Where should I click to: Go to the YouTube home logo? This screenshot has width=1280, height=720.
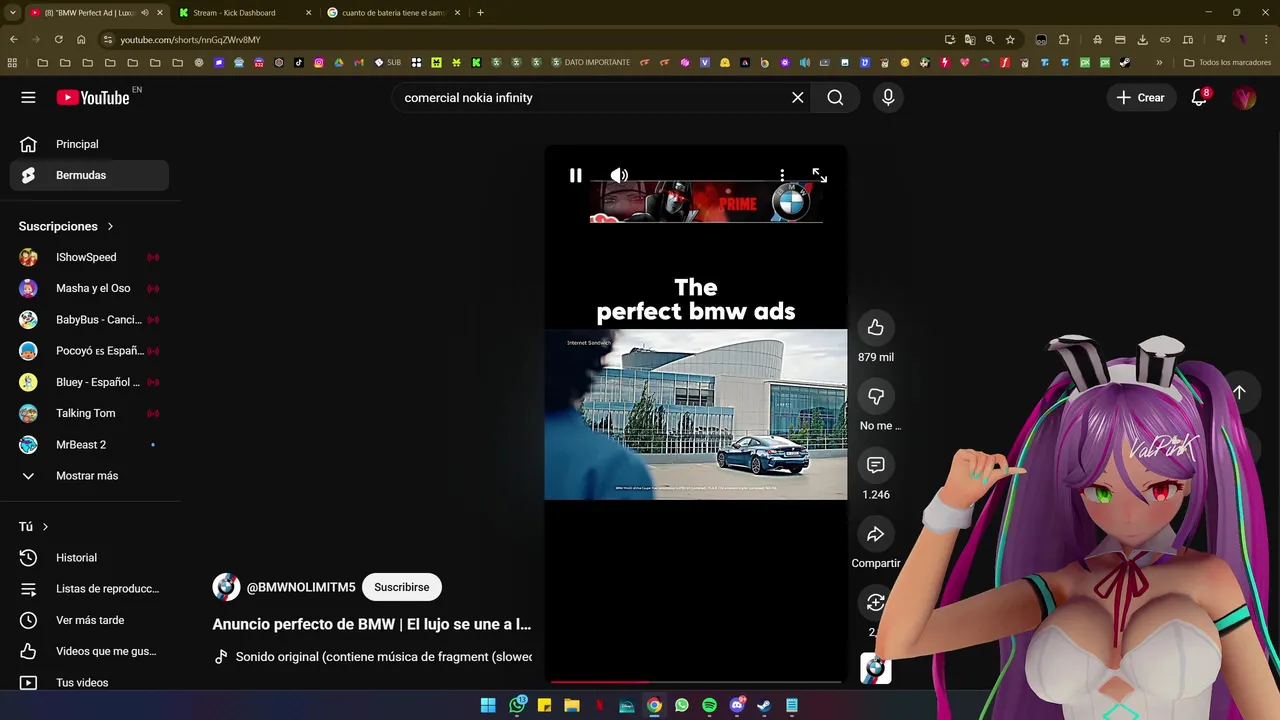(93, 97)
